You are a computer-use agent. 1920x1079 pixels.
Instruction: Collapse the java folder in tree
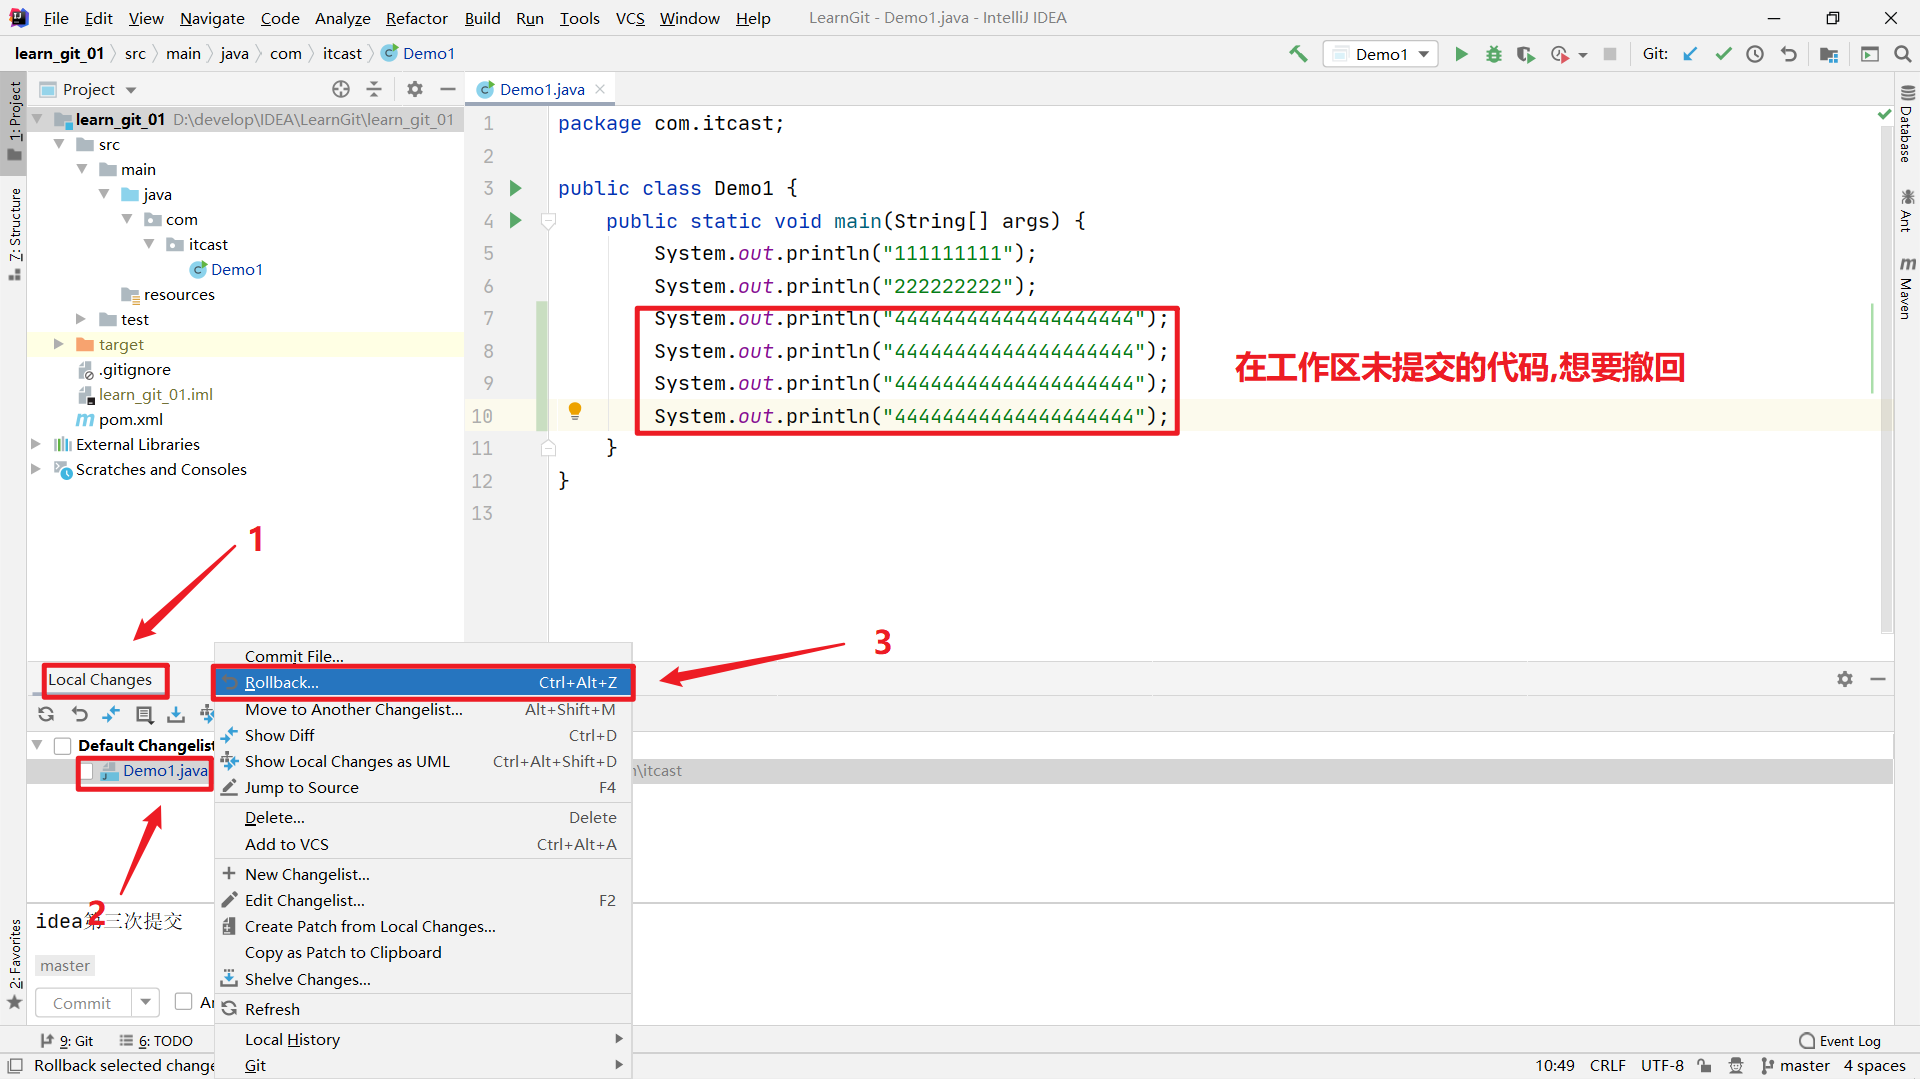coord(104,194)
